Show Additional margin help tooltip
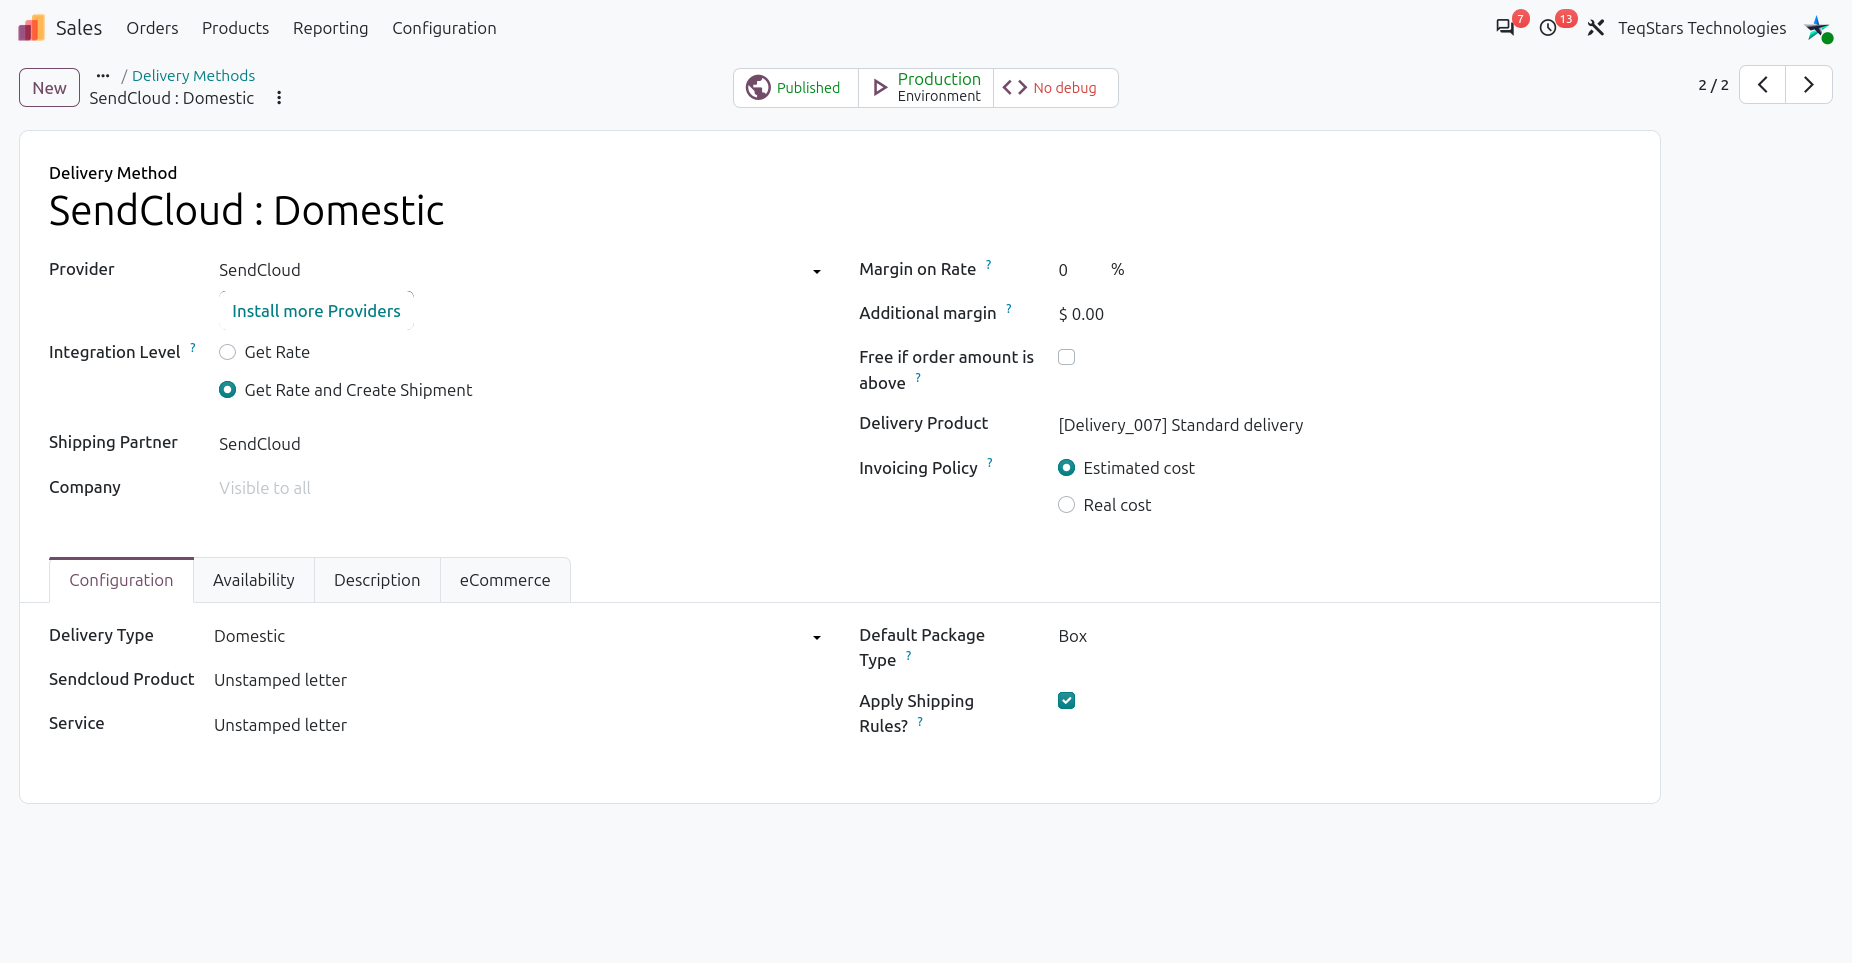The image size is (1852, 963). 1009,308
